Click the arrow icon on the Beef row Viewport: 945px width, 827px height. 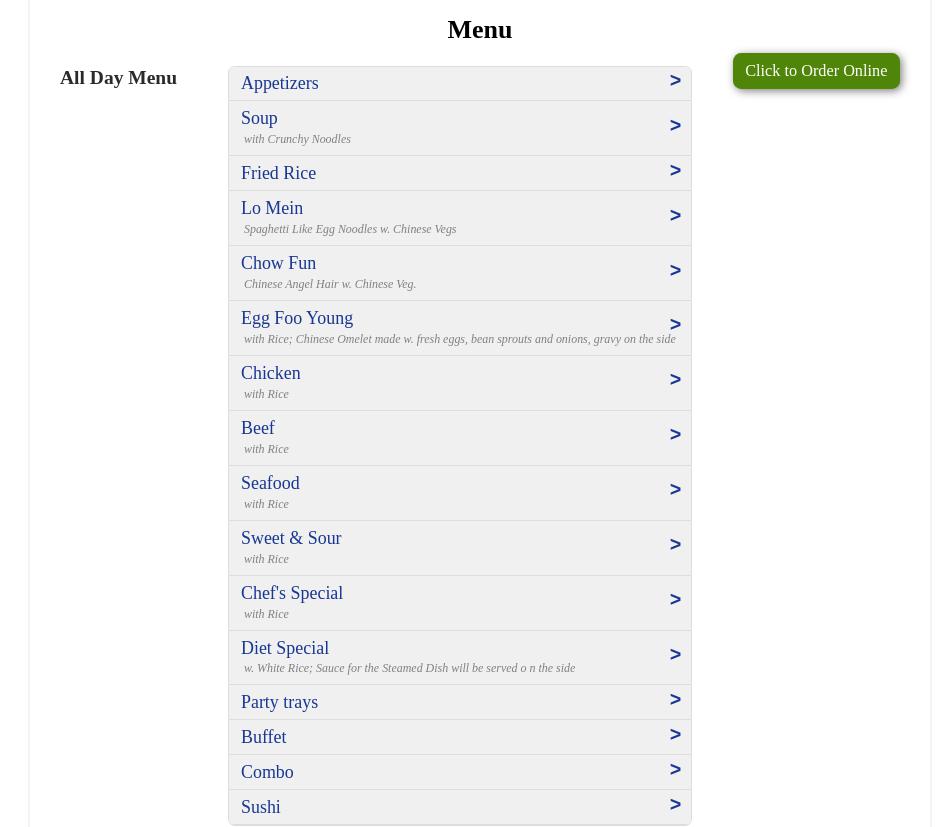tap(675, 435)
